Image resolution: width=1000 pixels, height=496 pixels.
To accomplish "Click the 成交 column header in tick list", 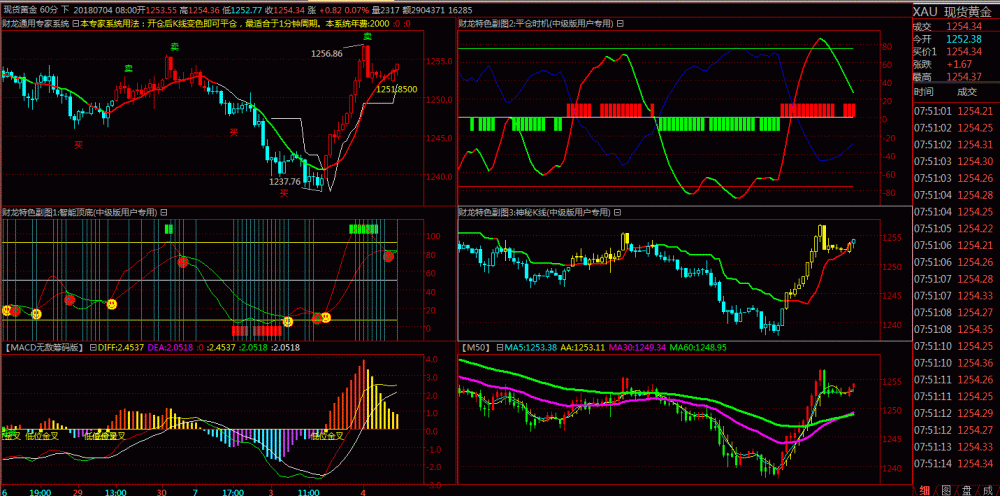I will [966, 92].
